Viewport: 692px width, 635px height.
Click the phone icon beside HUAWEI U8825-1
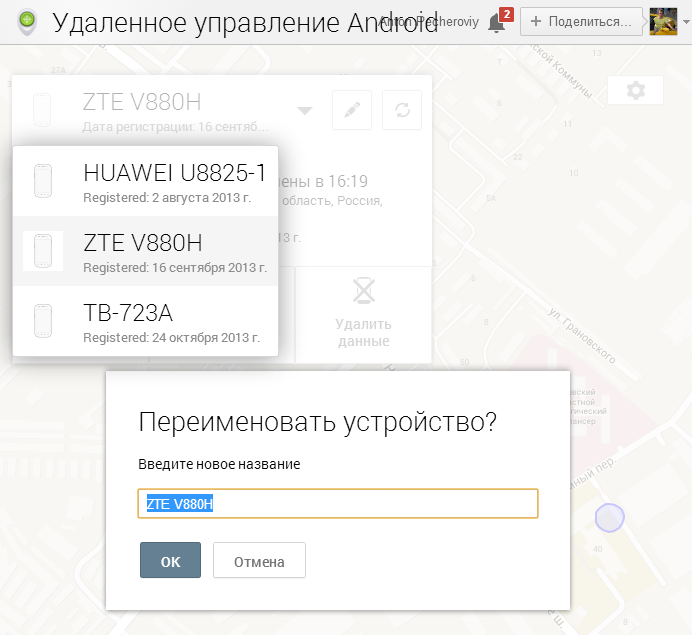tap(43, 181)
